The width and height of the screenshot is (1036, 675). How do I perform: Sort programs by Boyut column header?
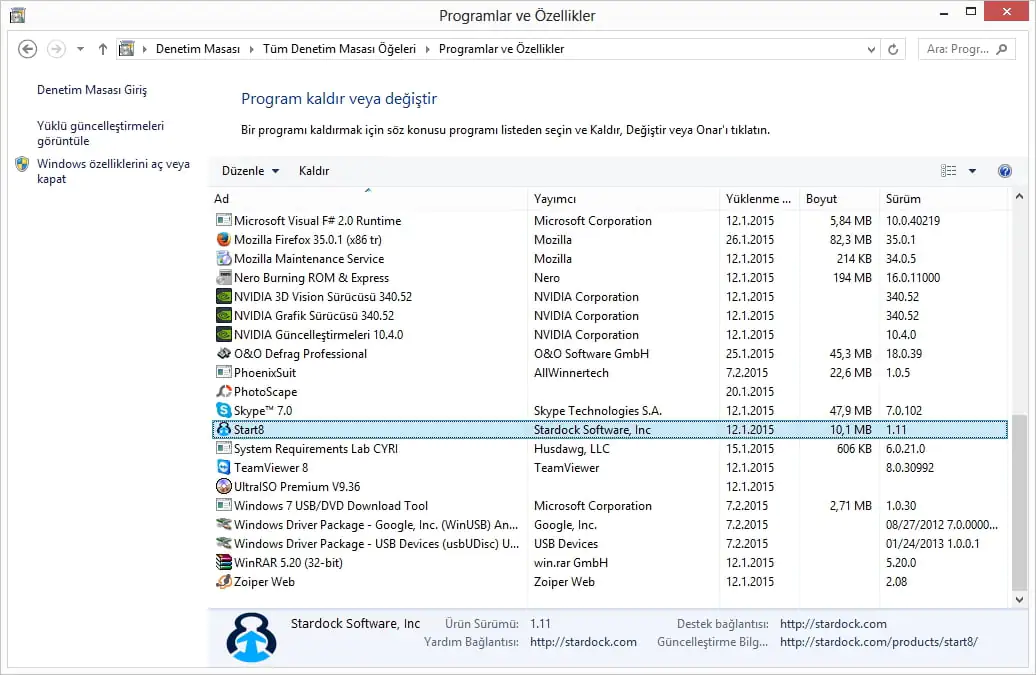pyautogui.click(x=836, y=199)
